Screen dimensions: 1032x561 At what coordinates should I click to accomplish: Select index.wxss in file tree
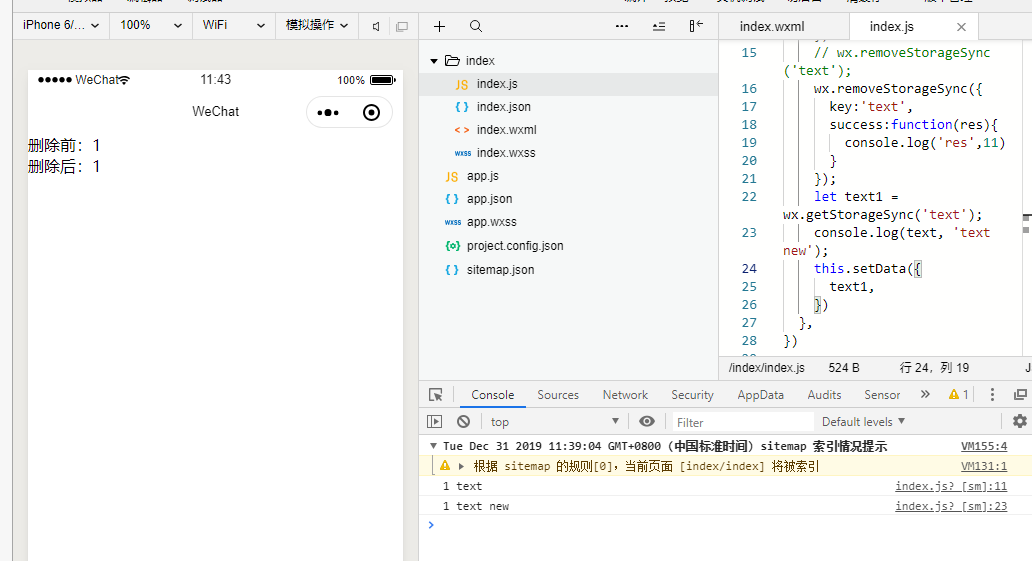pyautogui.click(x=569, y=153)
